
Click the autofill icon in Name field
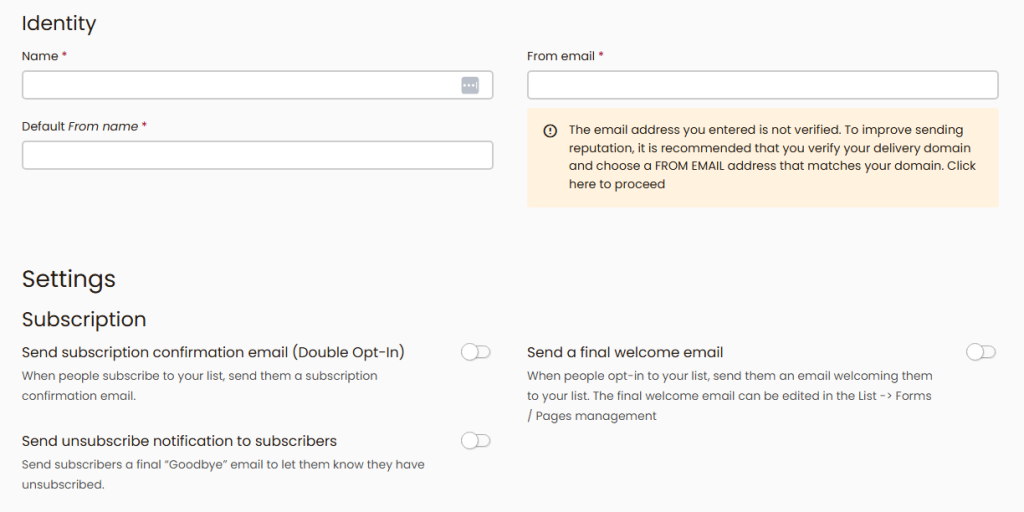tap(470, 86)
